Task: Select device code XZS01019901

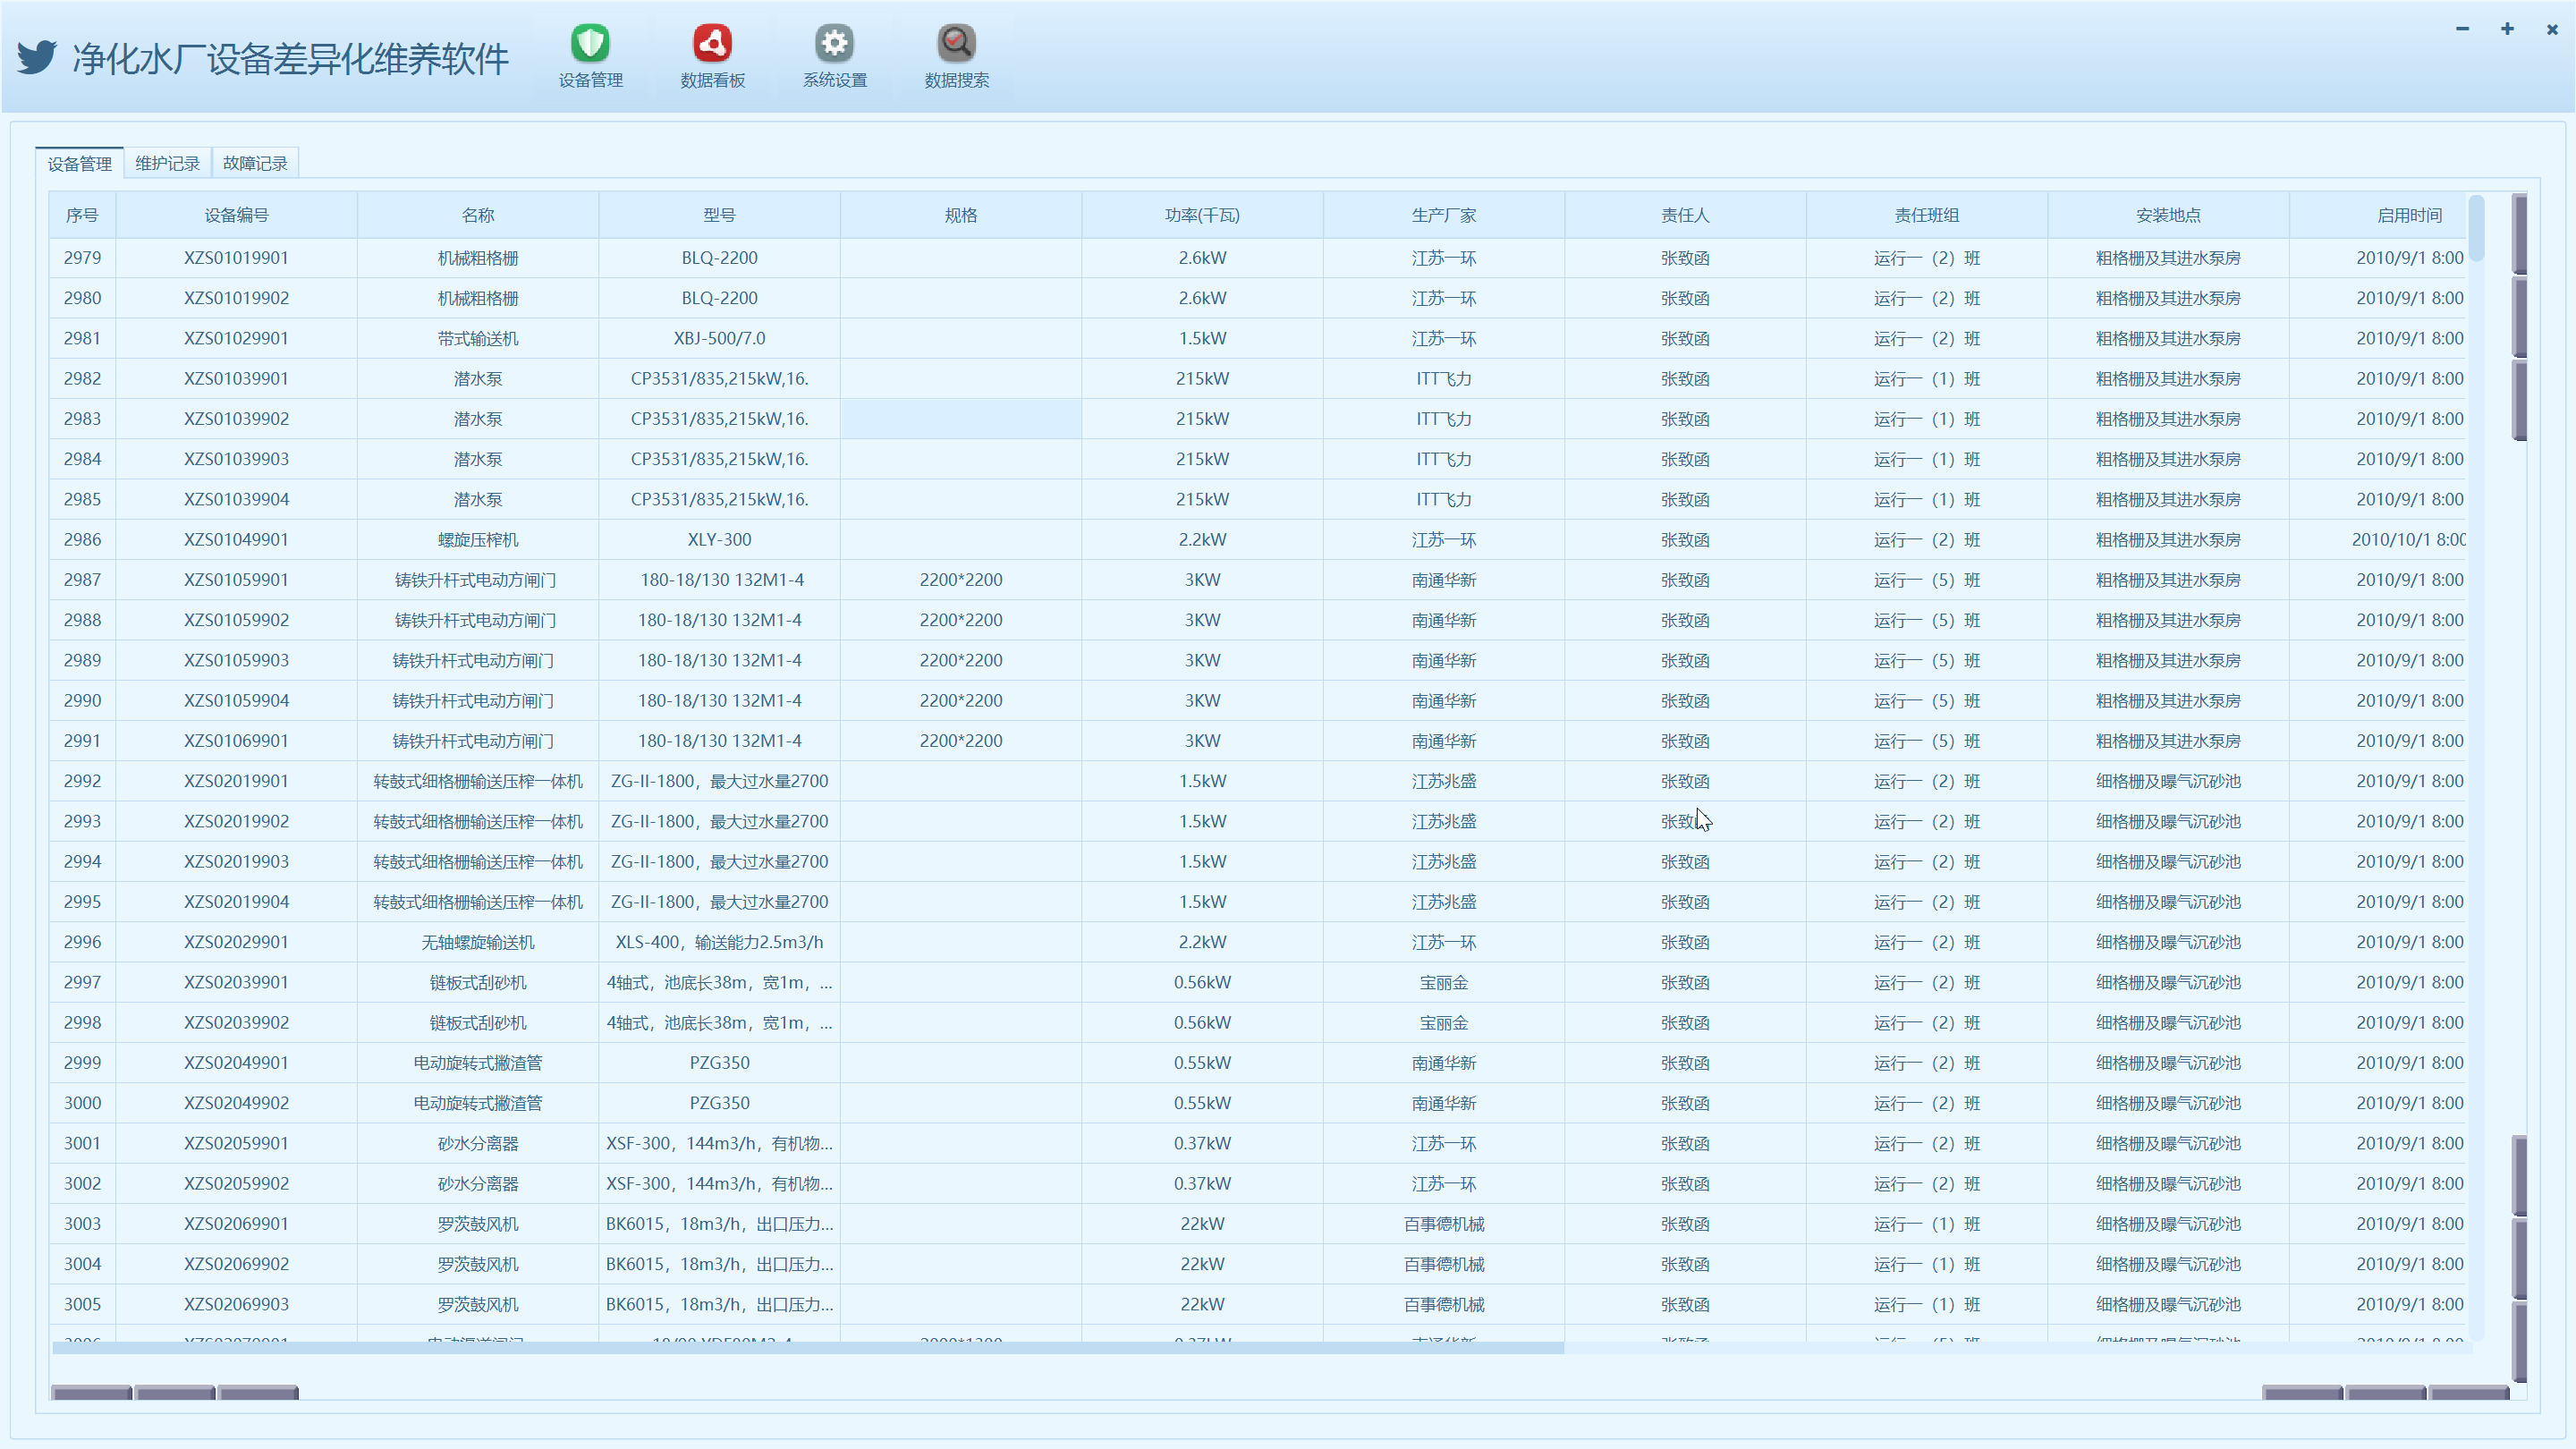Action: click(x=236, y=258)
